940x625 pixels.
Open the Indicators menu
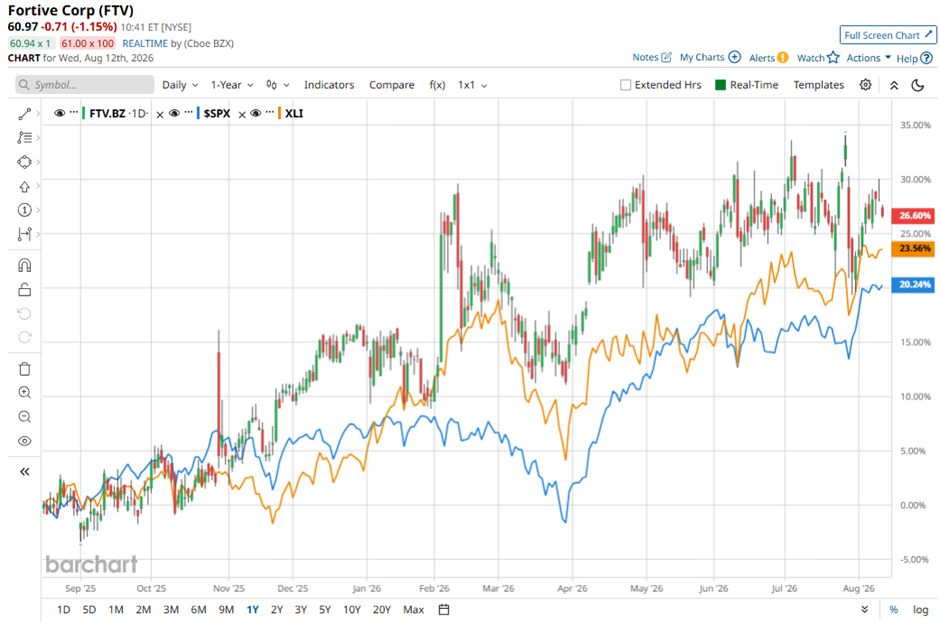click(329, 85)
